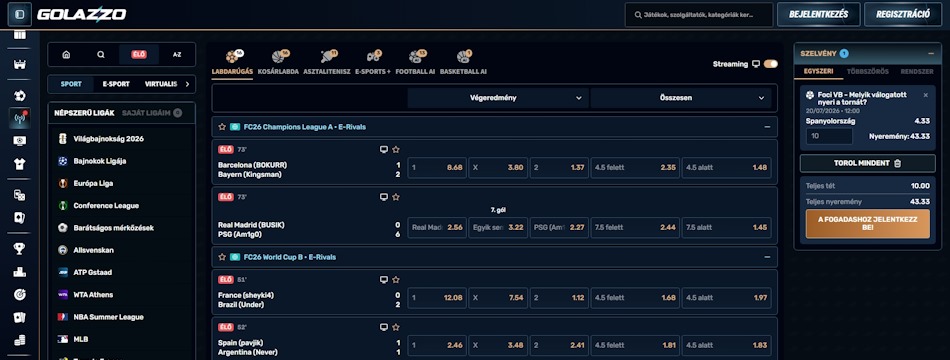Pick Bayern win odds 1.37
The height and width of the screenshot is (360, 950).
(559, 168)
